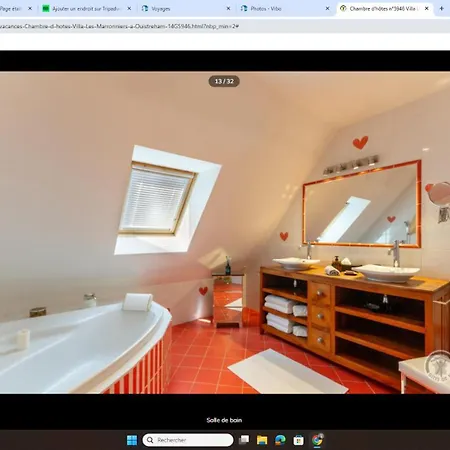Launch File Explorer from the taskbar
The width and height of the screenshot is (450, 450).
(262, 440)
